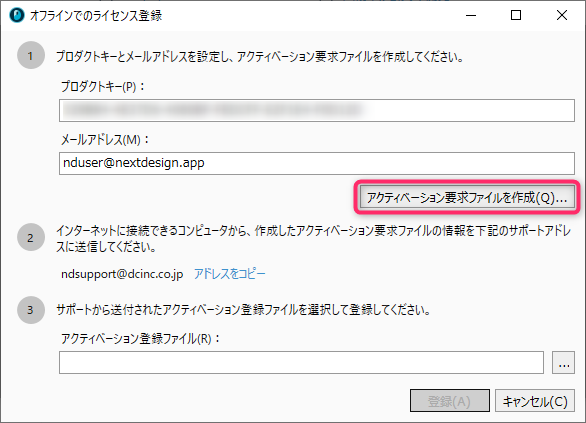
Task: Click the ndsupport@dcinc.co.jp support address text
Action: tap(122, 274)
